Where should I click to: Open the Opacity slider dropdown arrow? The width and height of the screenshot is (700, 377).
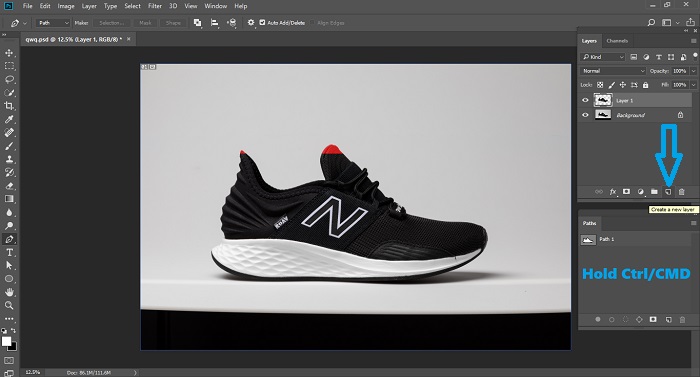click(693, 71)
